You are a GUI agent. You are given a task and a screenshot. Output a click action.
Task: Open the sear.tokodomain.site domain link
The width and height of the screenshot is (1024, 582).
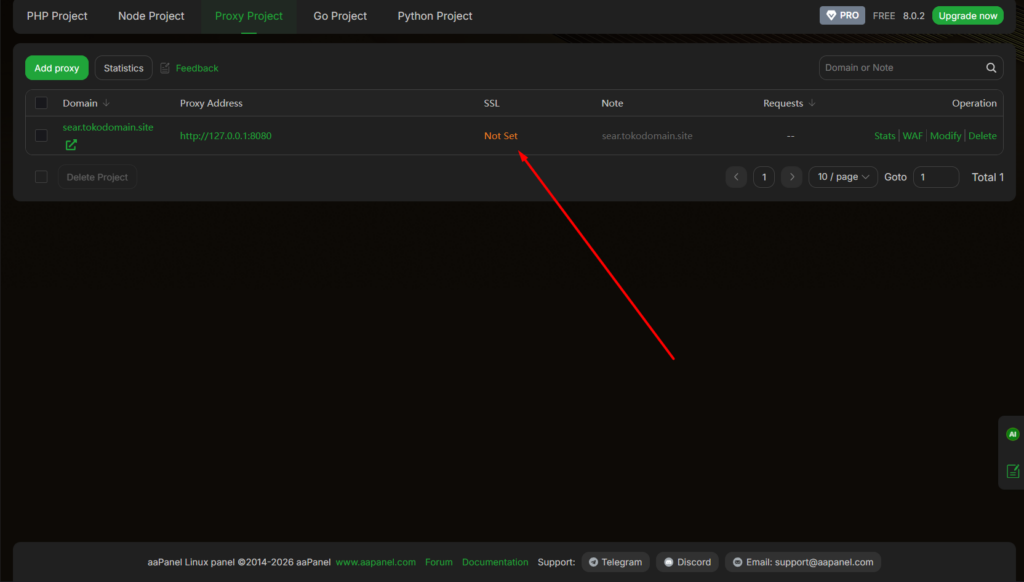(108, 127)
